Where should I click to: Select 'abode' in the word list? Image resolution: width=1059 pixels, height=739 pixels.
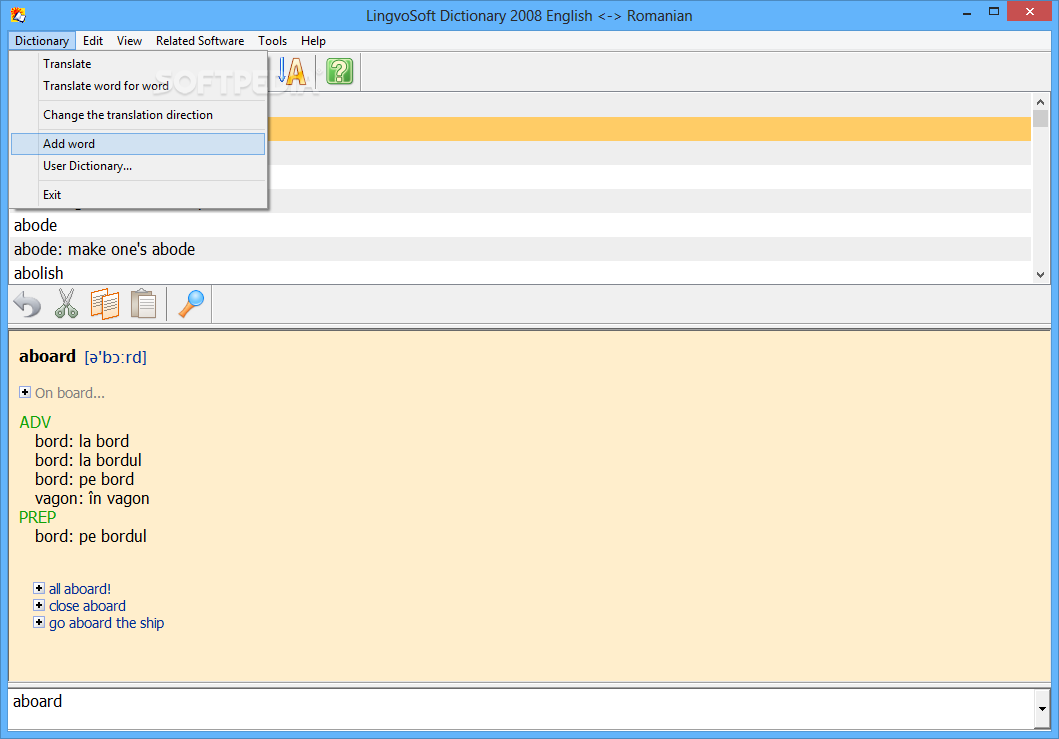(520, 225)
